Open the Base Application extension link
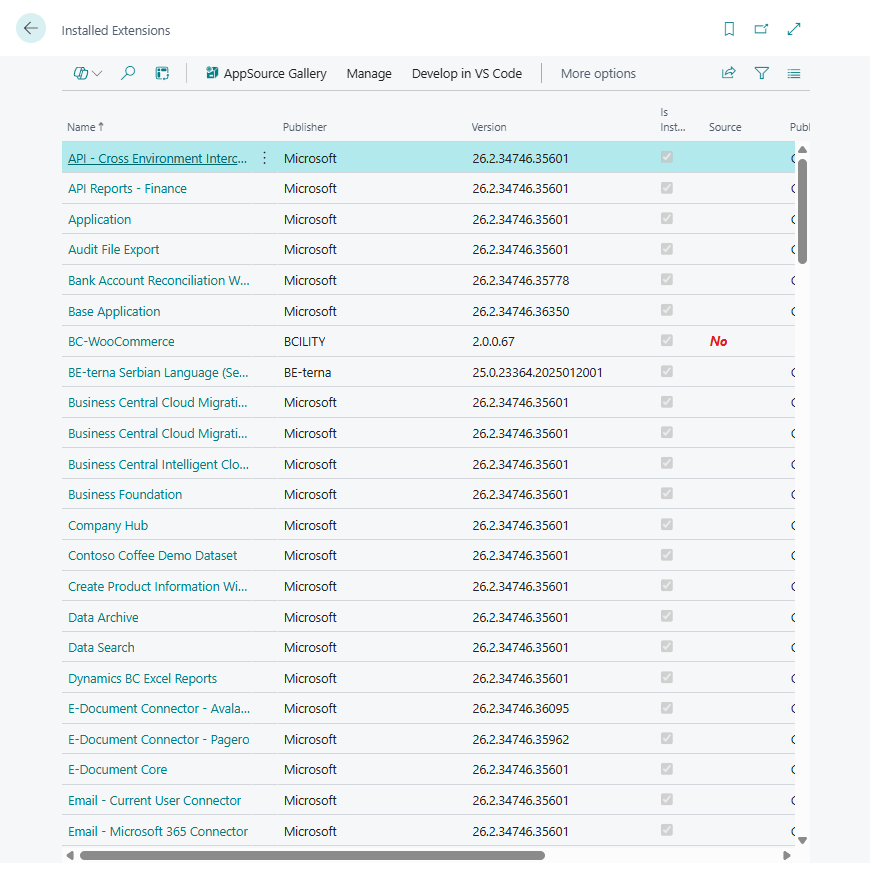Image resolution: width=870 pixels, height=885 pixels. pos(113,310)
